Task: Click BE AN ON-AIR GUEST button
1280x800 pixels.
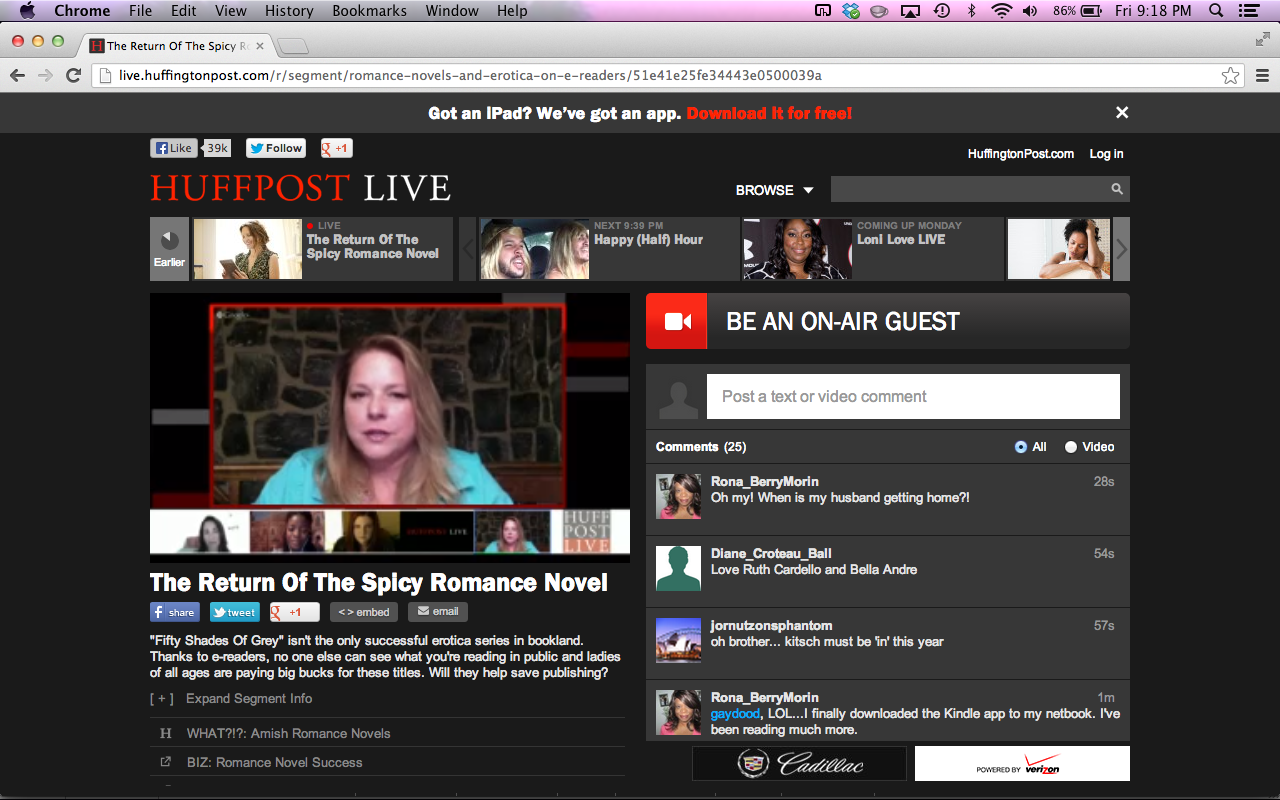Action: [x=888, y=321]
